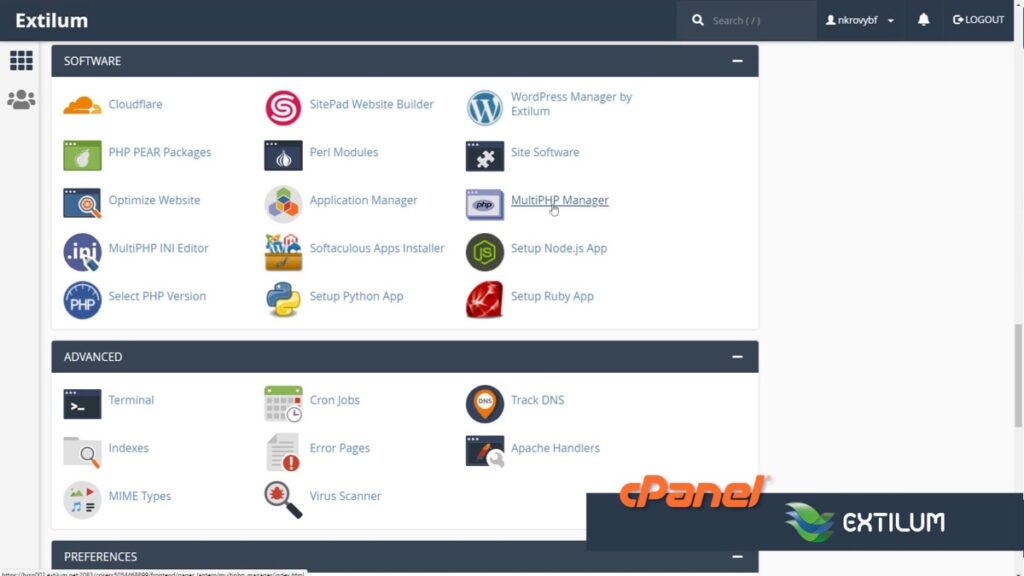
Task: Click the Setup Node.js App icon
Action: coord(485,252)
